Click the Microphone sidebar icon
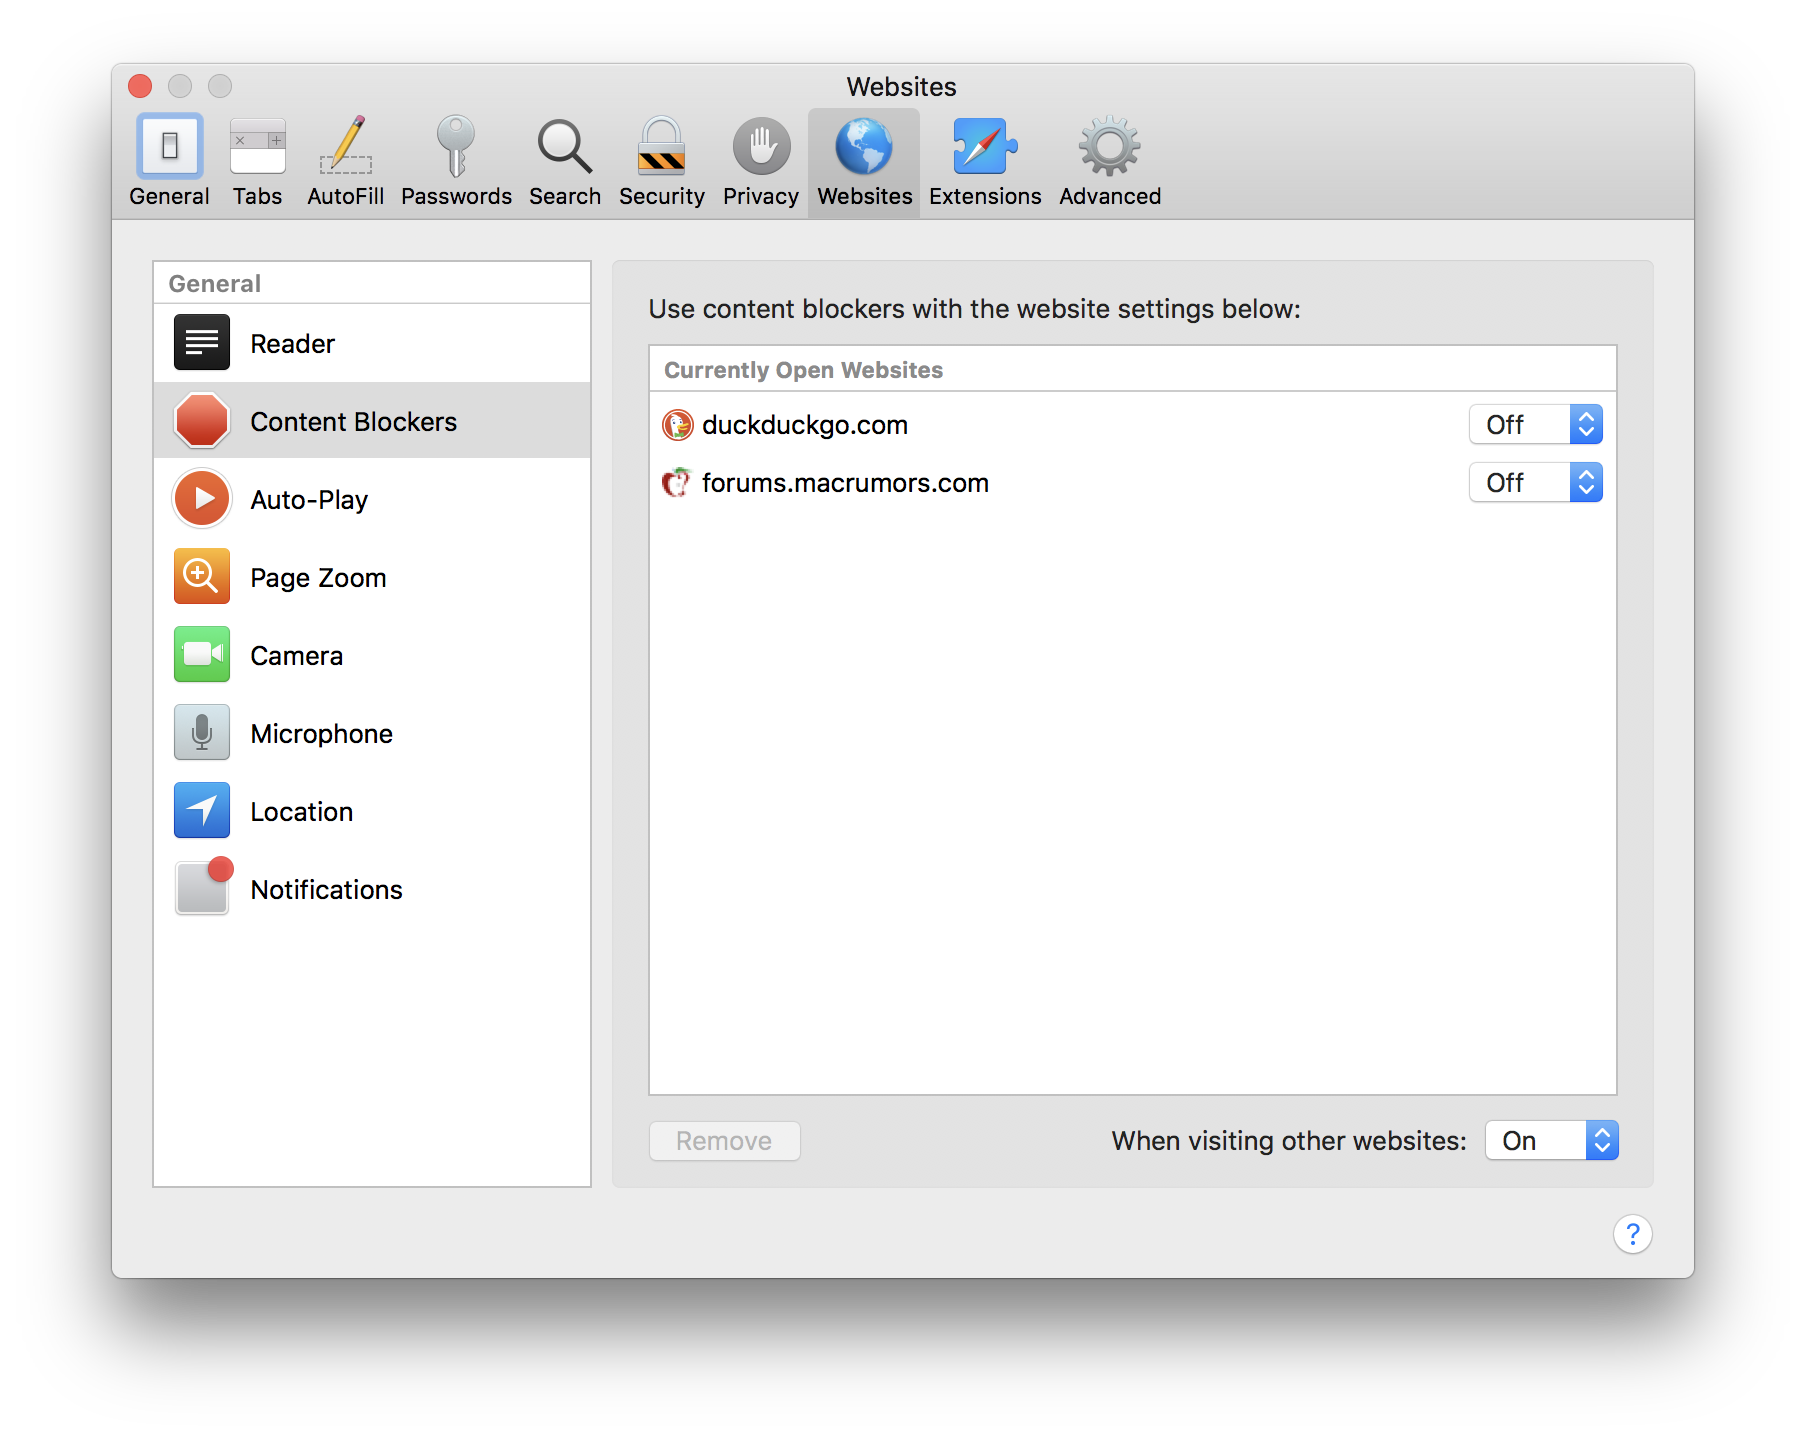1806x1438 pixels. (x=202, y=733)
